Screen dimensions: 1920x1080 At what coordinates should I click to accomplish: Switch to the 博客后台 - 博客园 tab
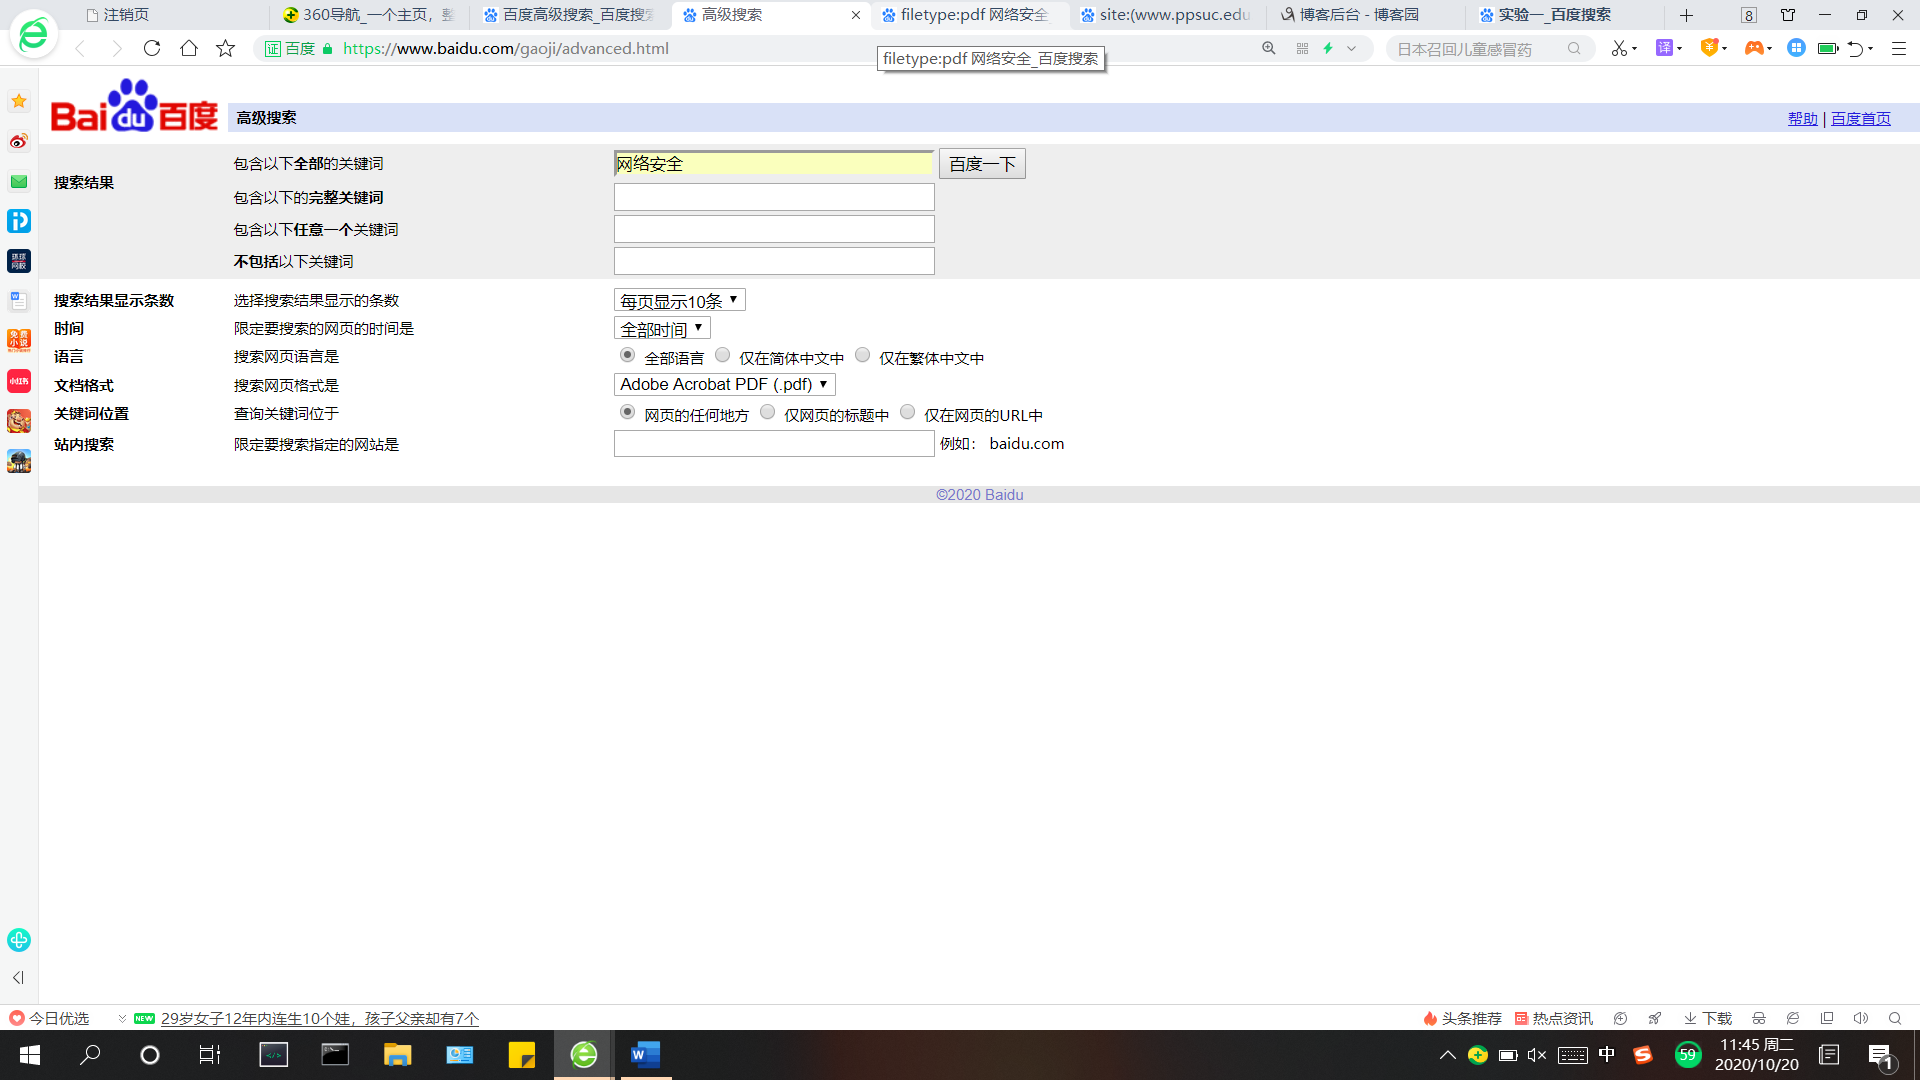[x=1358, y=15]
